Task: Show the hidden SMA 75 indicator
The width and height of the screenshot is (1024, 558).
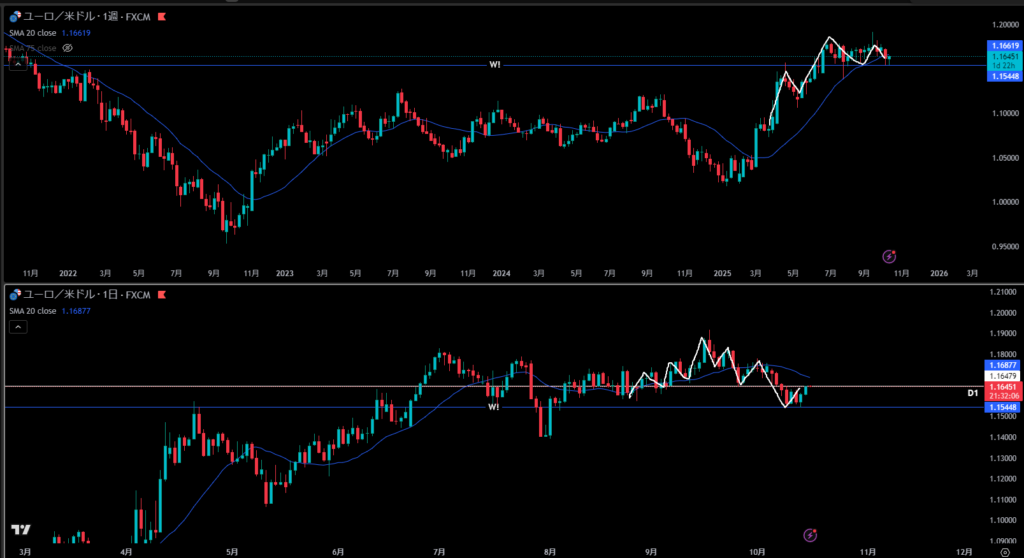Action: pos(68,47)
